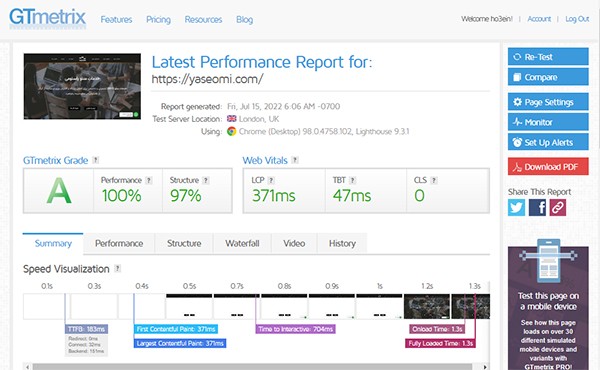The height and width of the screenshot is (370, 600).
Task: Click the Structure score help icon
Action: coord(205,180)
